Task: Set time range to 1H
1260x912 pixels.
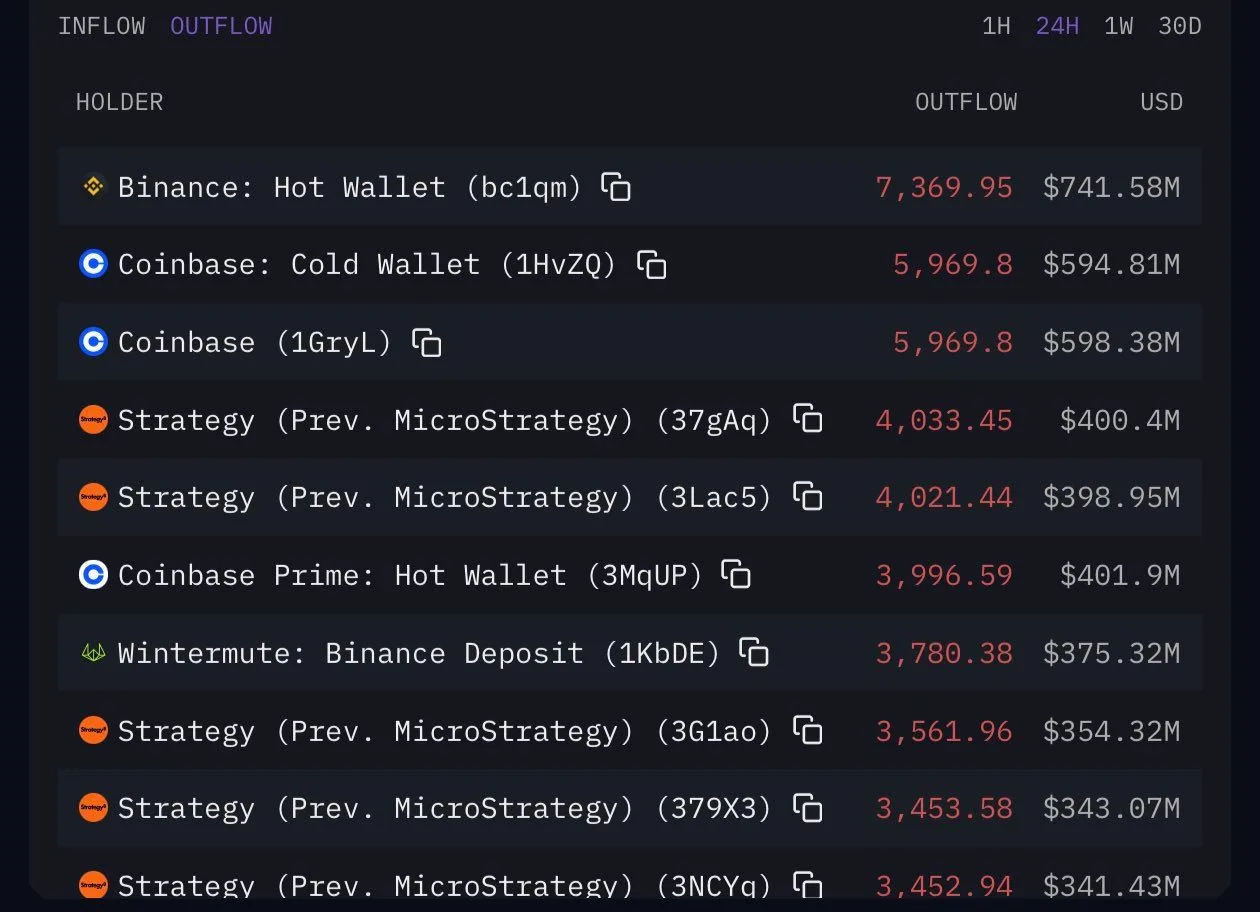Action: tap(996, 26)
